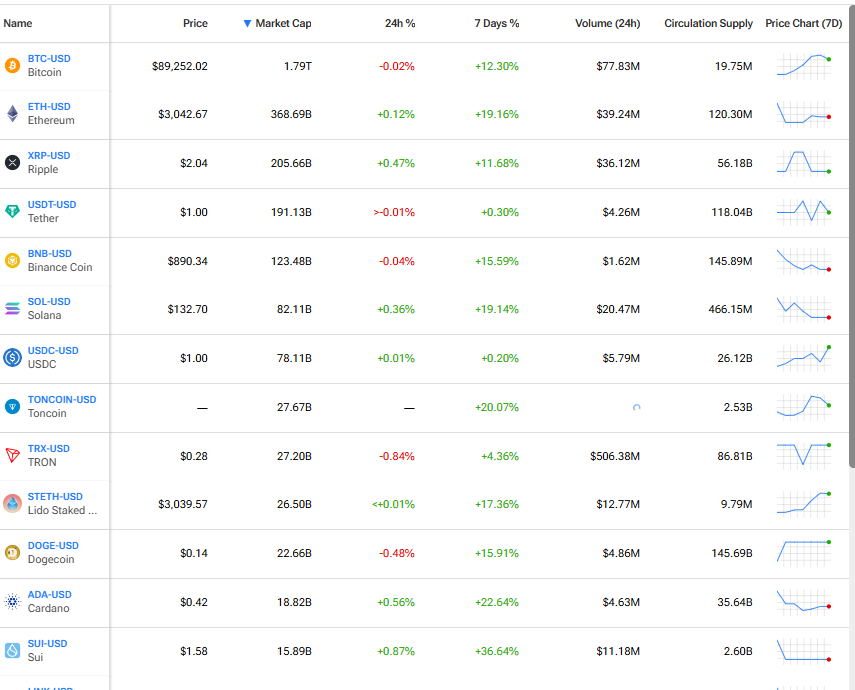Open the STETH-USD ticker link

click(55, 497)
